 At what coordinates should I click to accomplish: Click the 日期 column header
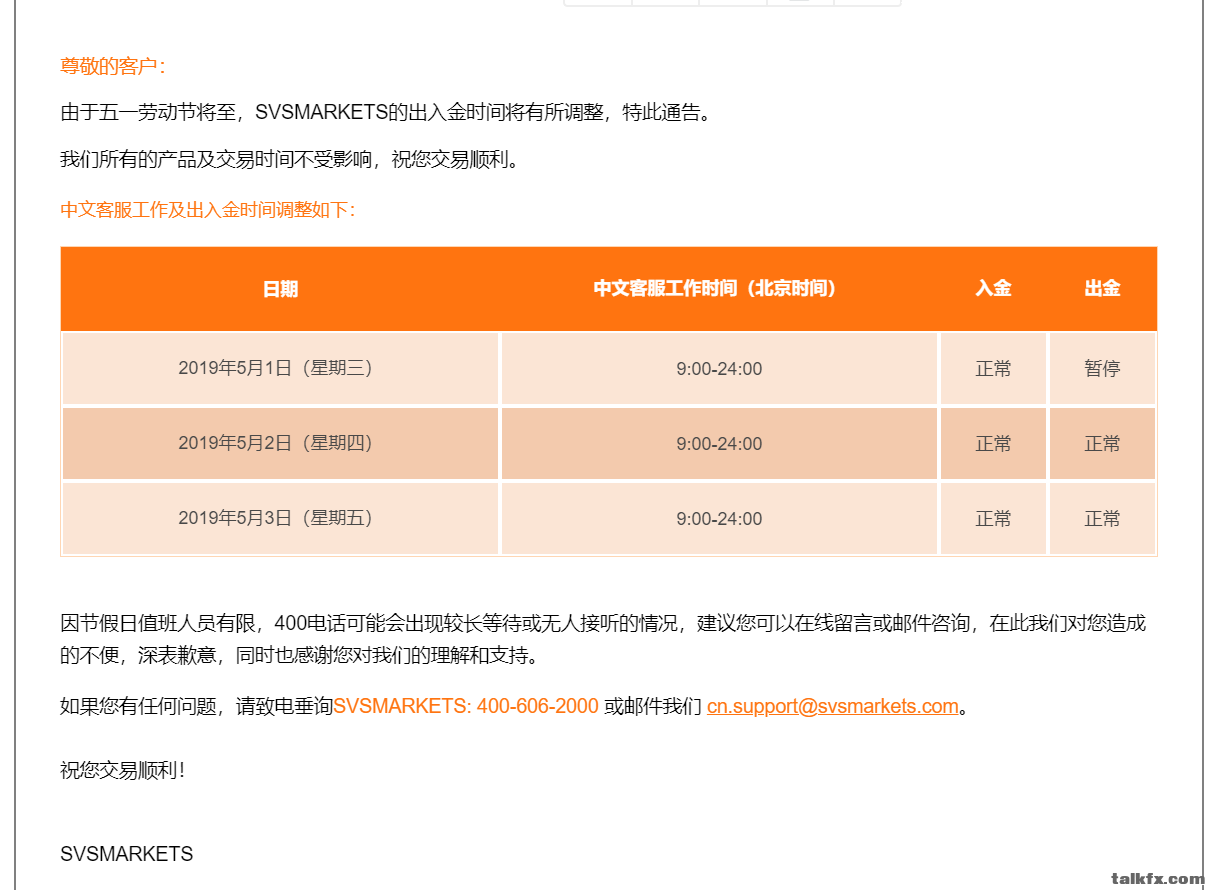pyautogui.click(x=280, y=289)
